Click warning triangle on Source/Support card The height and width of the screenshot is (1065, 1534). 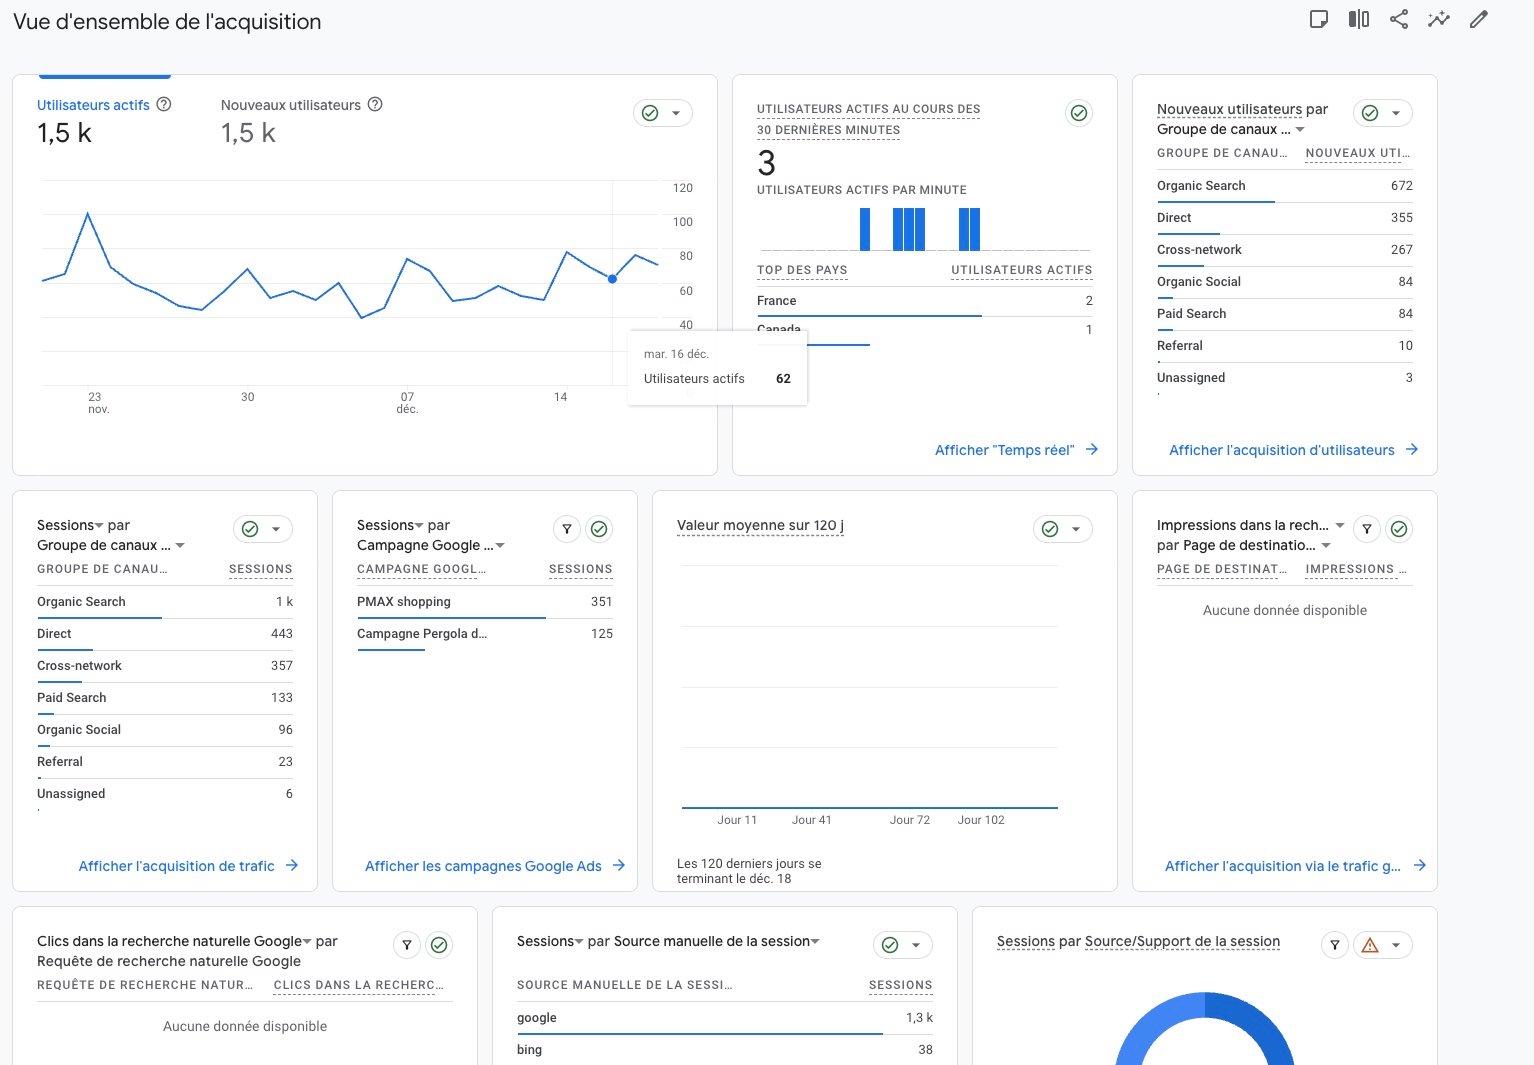(1370, 945)
